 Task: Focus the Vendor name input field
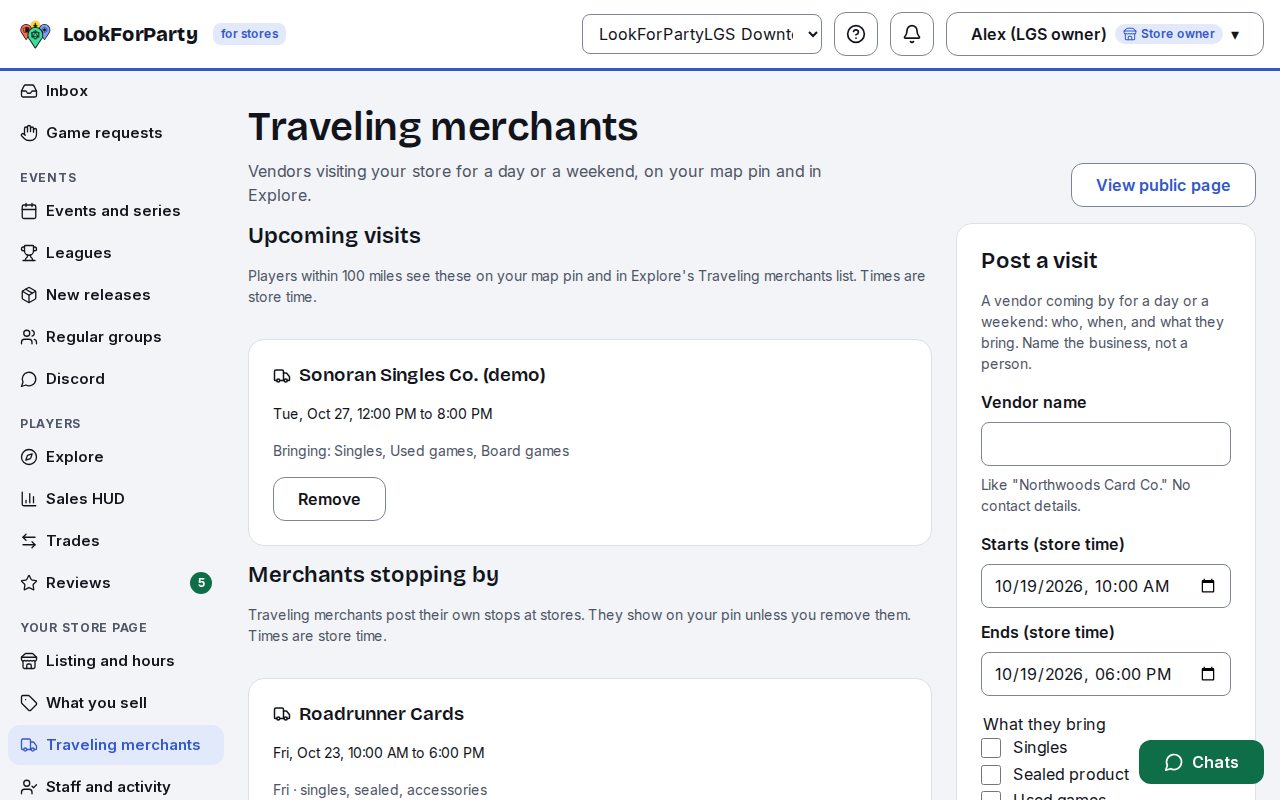(1106, 444)
